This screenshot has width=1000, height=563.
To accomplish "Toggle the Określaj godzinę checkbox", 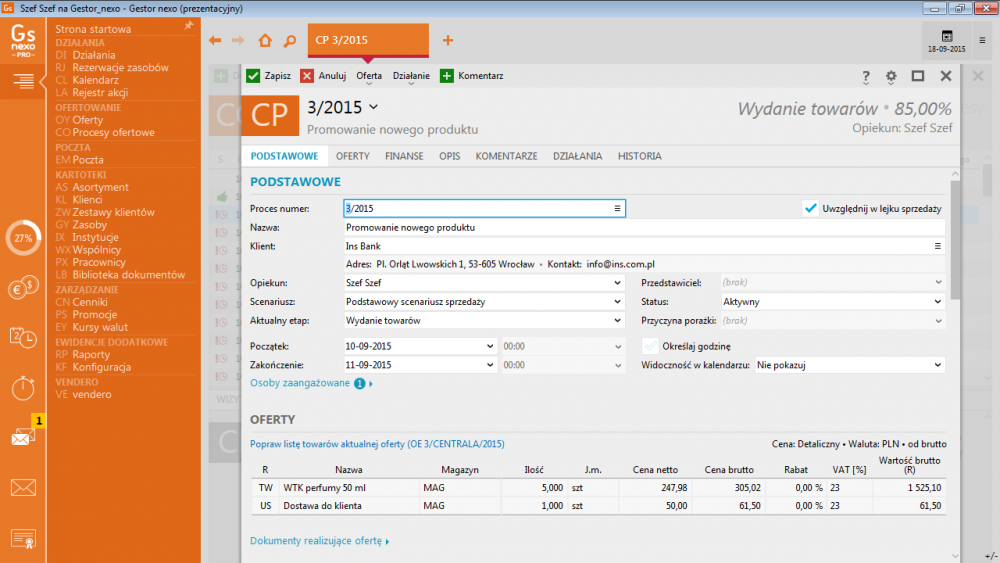I will click(x=649, y=345).
